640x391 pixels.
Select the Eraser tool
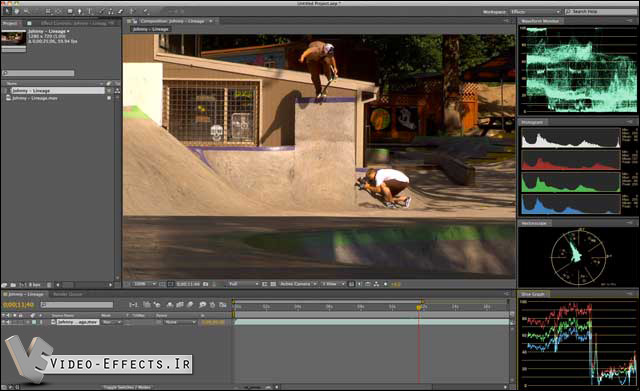pyautogui.click(x=120, y=11)
